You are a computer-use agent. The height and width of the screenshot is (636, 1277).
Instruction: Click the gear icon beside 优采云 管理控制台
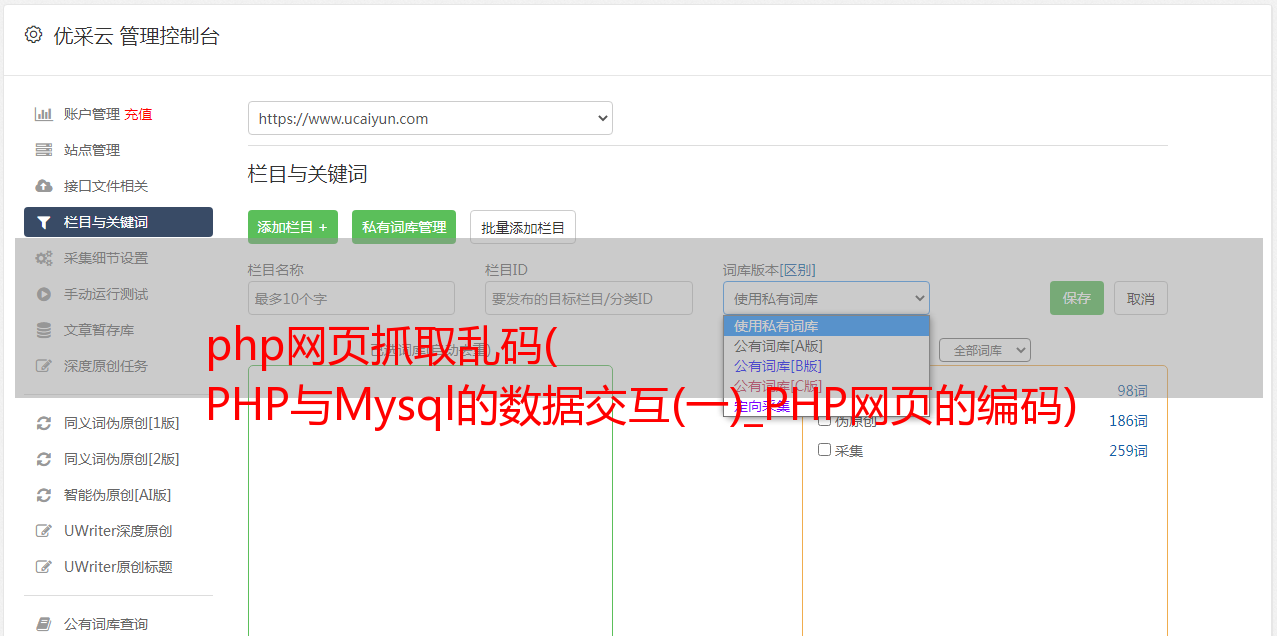(x=33, y=35)
